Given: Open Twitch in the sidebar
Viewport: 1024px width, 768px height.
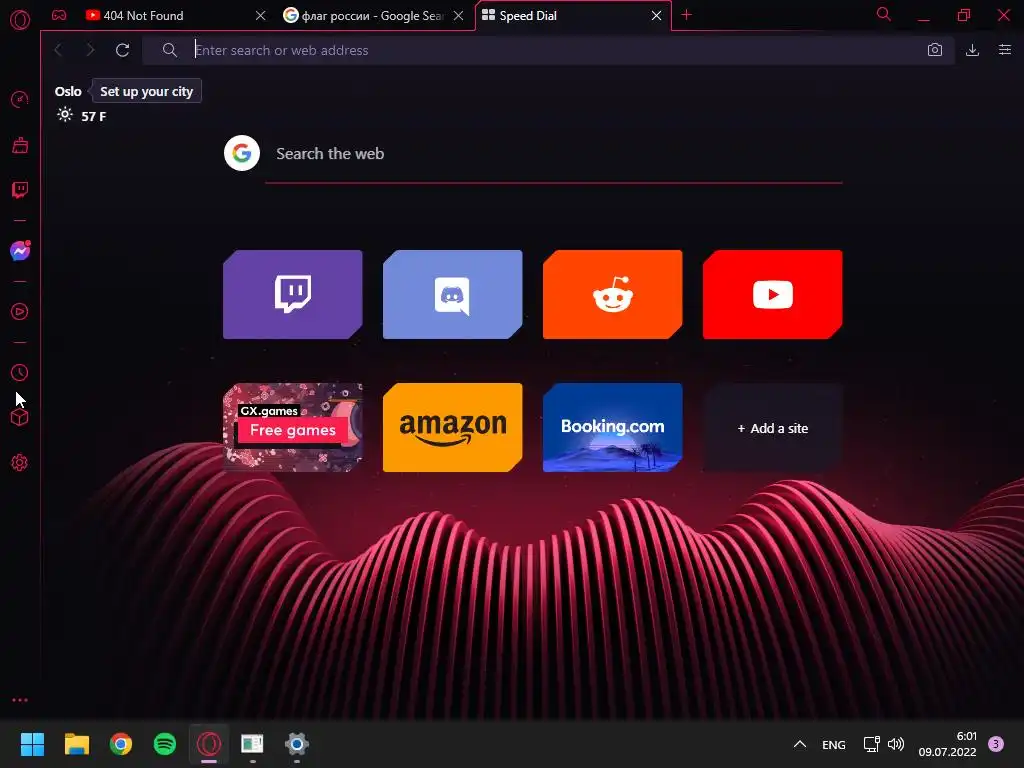Looking at the screenshot, I should 20,190.
